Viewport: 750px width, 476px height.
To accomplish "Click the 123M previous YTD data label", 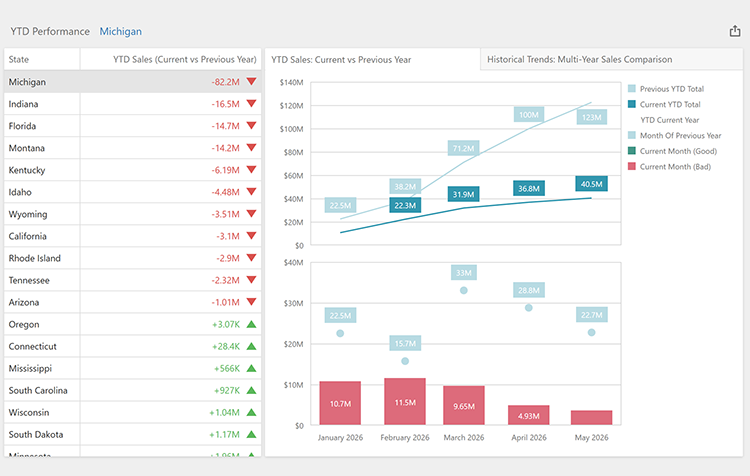I will [591, 117].
